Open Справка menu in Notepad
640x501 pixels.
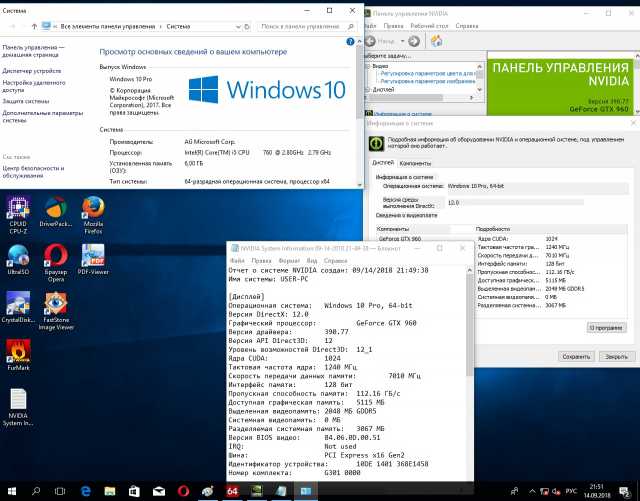click(x=336, y=261)
